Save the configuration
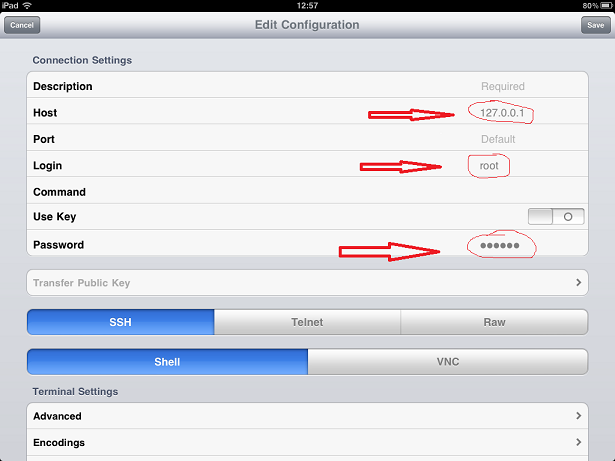This screenshot has width=615, height=461. pyautogui.click(x=594, y=24)
